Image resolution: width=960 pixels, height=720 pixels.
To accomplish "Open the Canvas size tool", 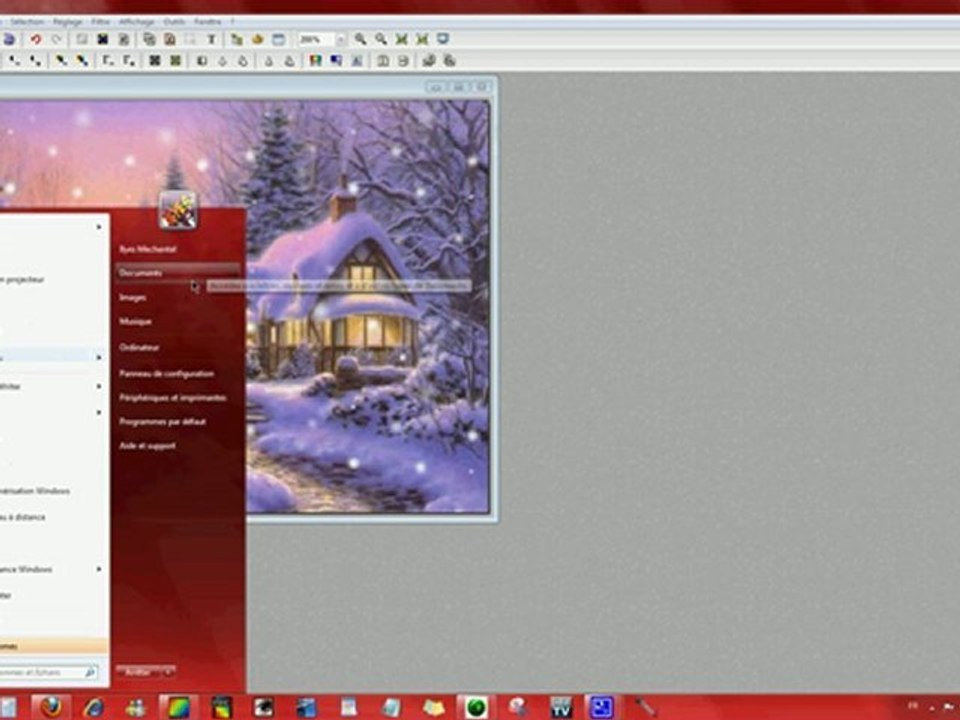I will pos(170,39).
